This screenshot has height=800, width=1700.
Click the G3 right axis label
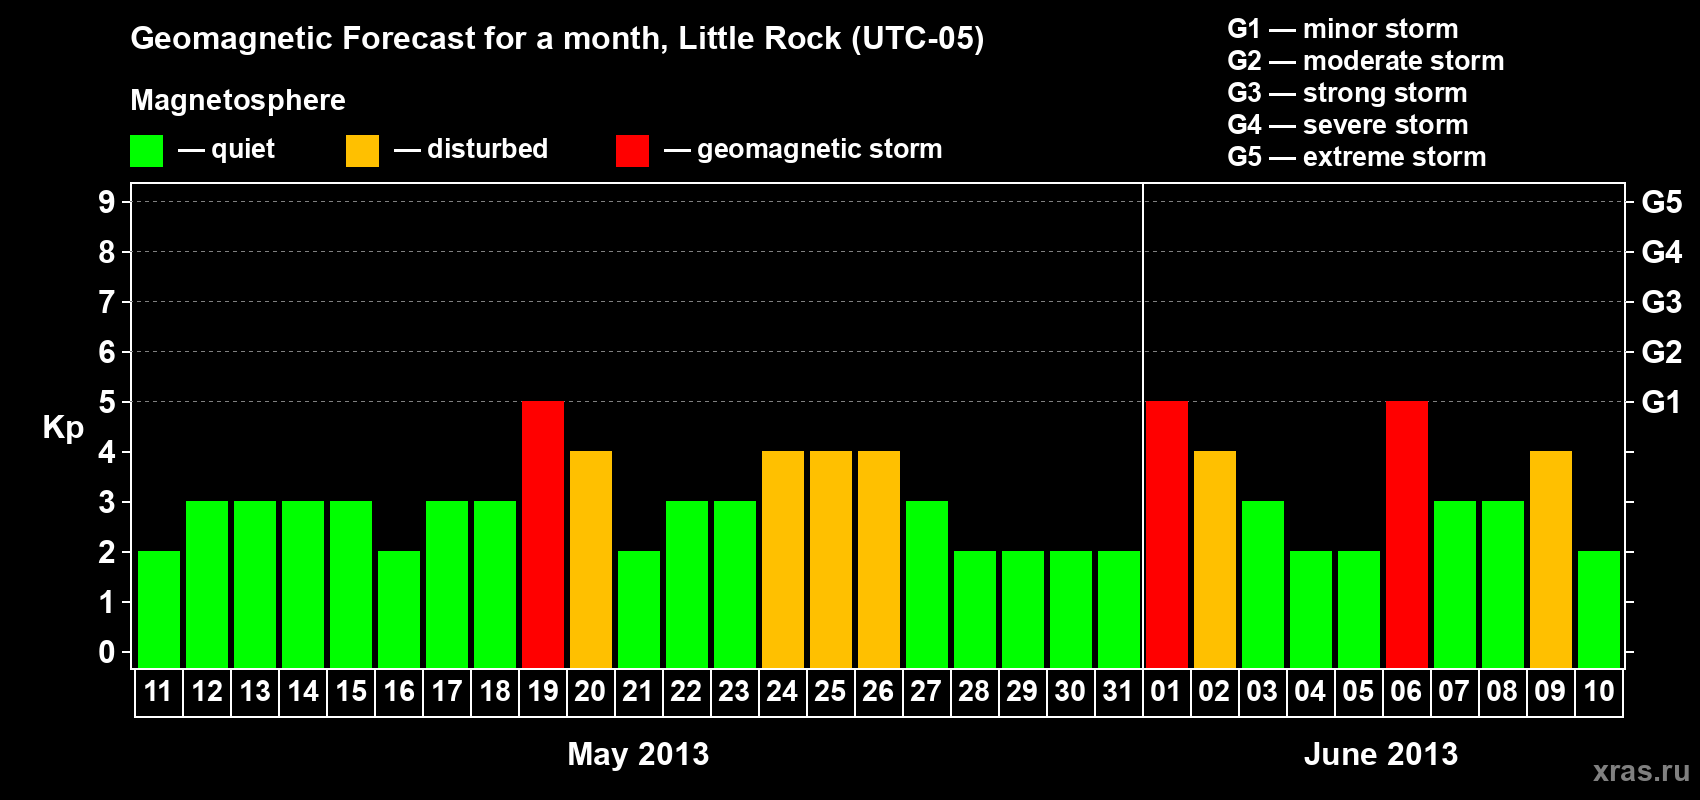pyautogui.click(x=1661, y=302)
